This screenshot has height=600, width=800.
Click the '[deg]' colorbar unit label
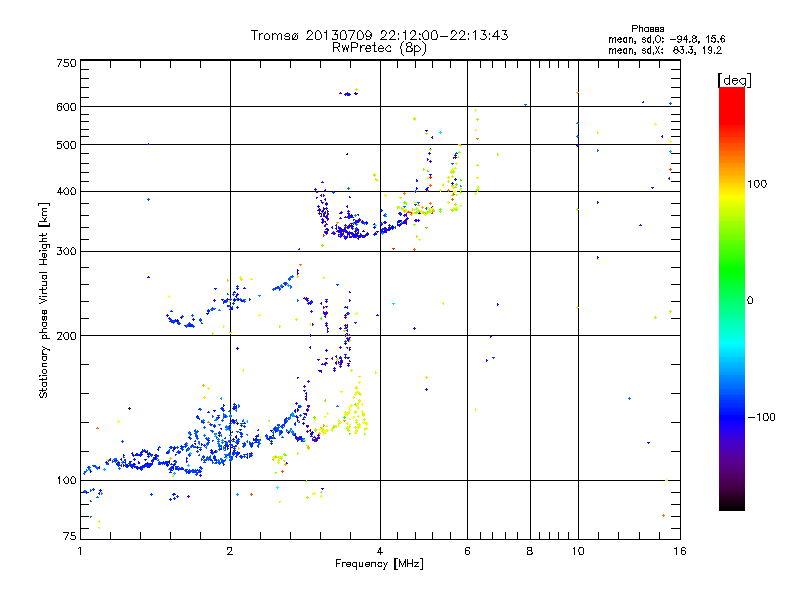click(734, 80)
